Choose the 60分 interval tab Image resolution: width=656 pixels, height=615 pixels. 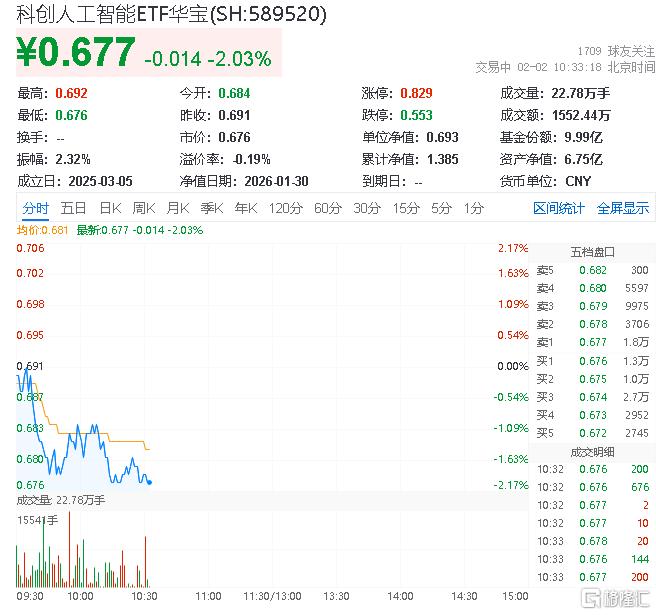[328, 208]
